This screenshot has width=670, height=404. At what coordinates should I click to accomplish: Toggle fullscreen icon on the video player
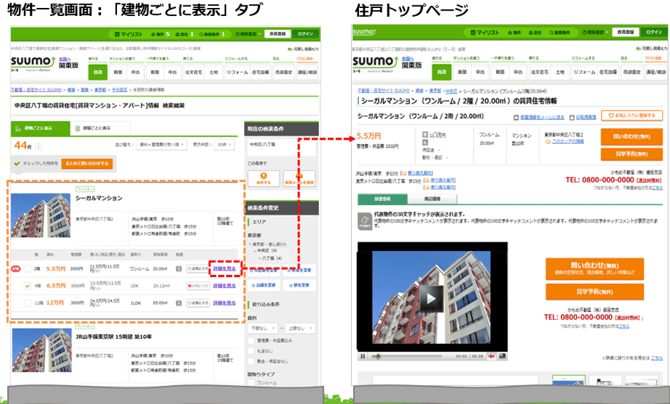click(x=502, y=356)
